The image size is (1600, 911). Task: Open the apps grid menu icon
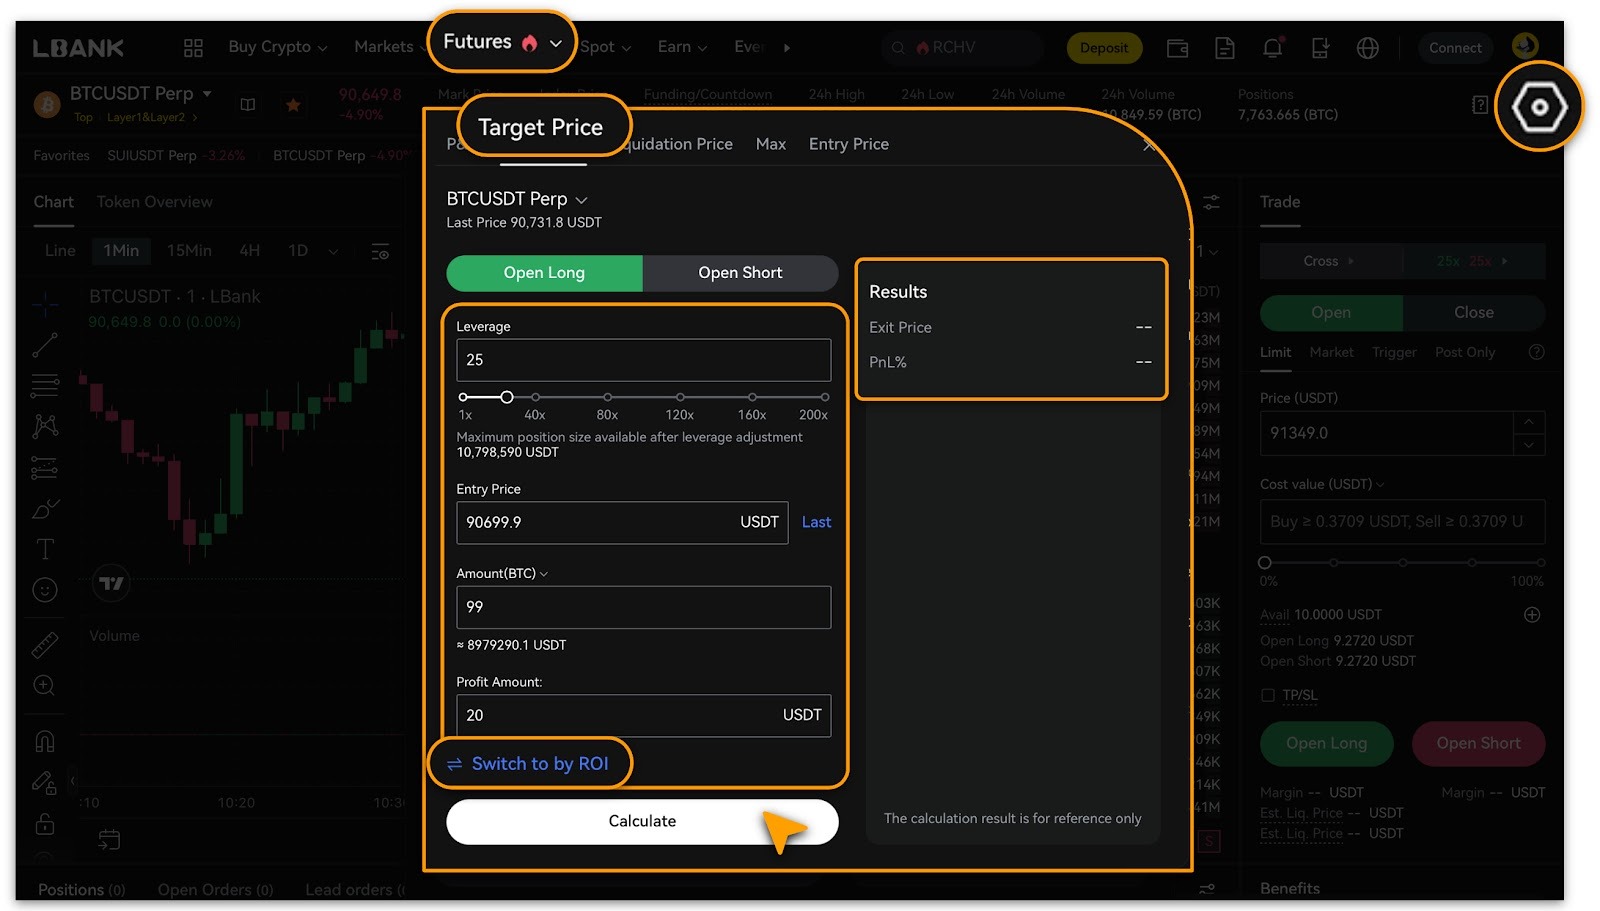tap(193, 47)
